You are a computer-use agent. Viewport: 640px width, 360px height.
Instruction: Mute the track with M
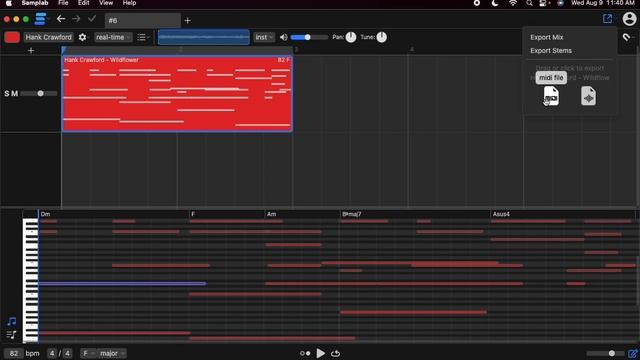pos(15,93)
